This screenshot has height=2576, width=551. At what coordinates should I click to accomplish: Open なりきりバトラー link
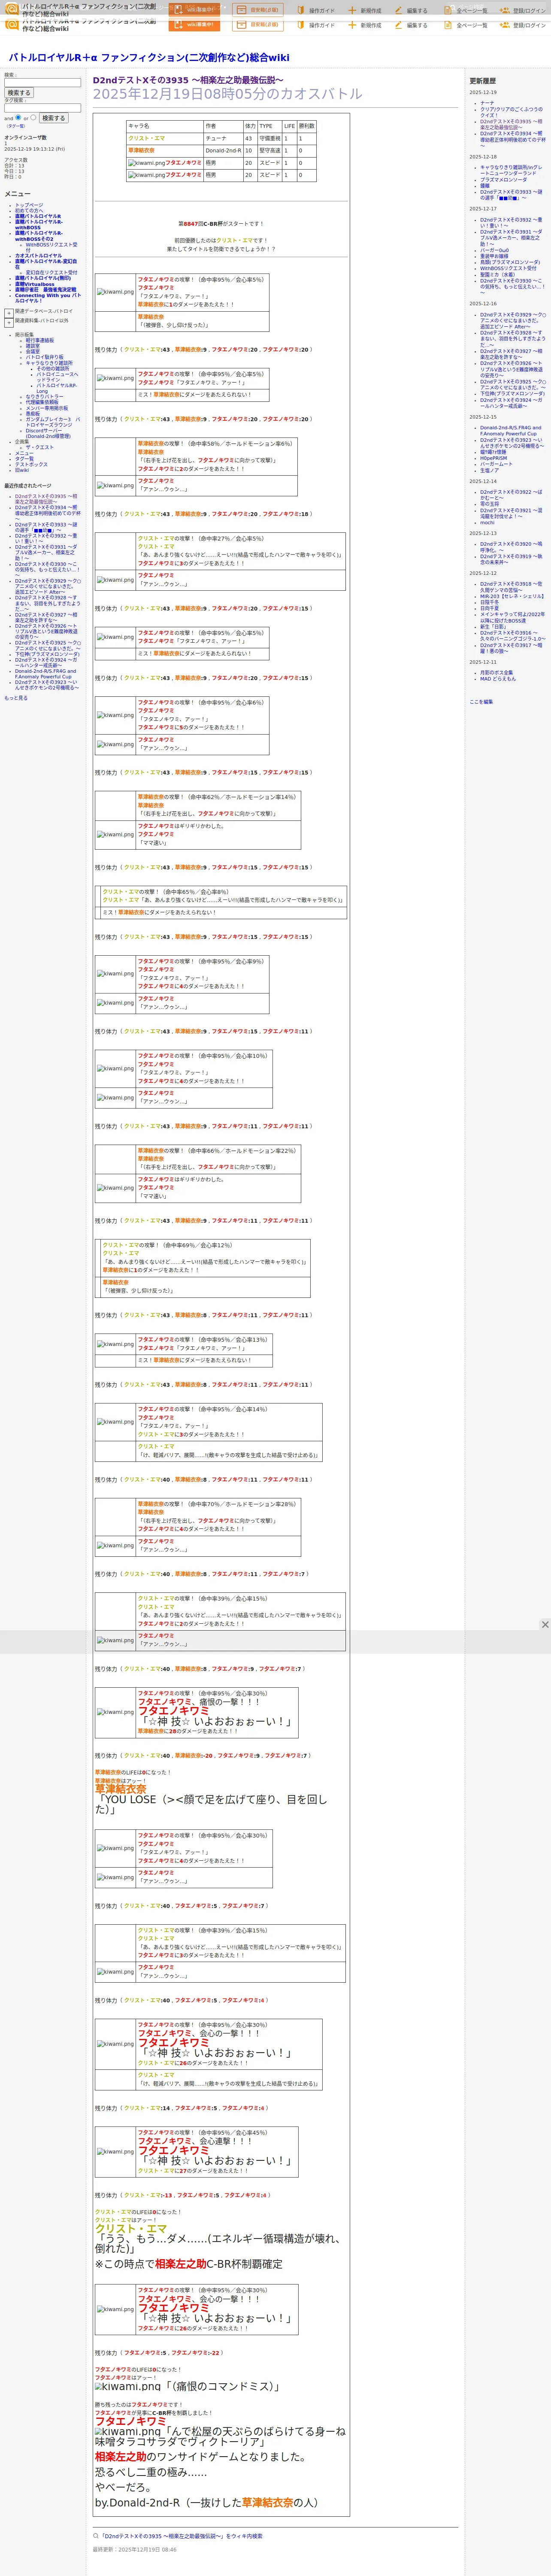(44, 397)
